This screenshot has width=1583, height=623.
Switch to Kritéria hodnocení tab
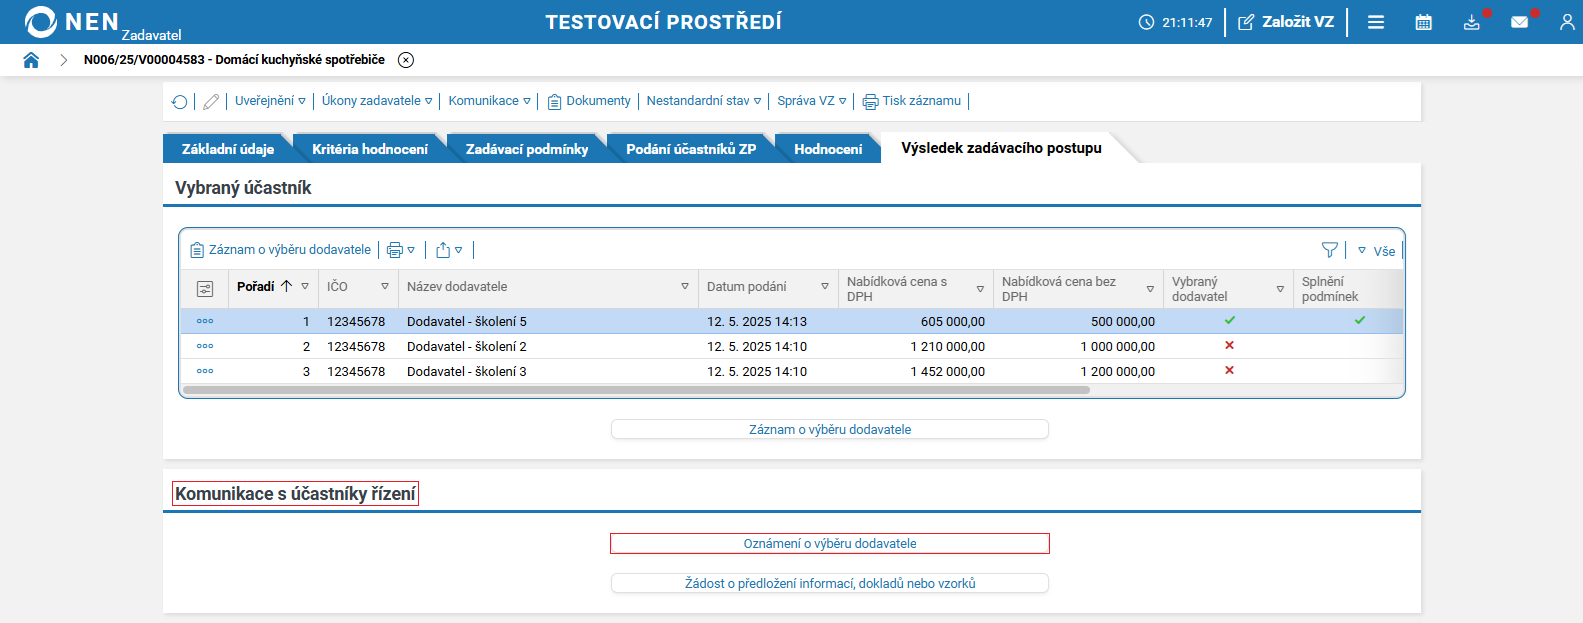tap(370, 149)
